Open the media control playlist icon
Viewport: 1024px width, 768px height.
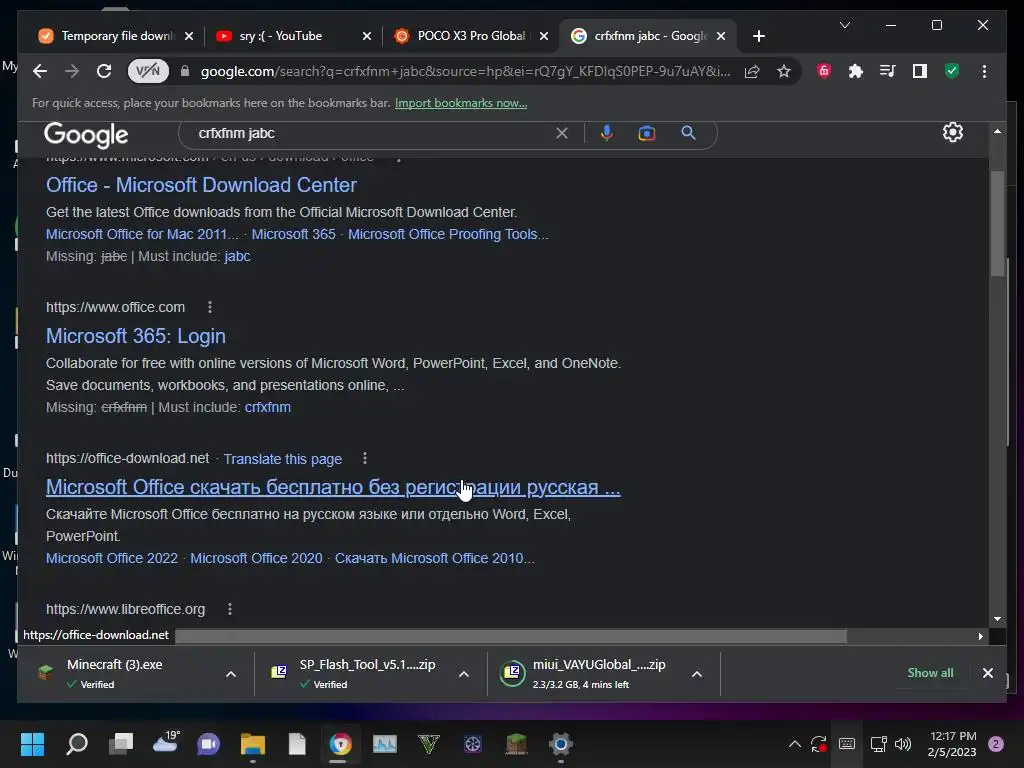click(888, 71)
